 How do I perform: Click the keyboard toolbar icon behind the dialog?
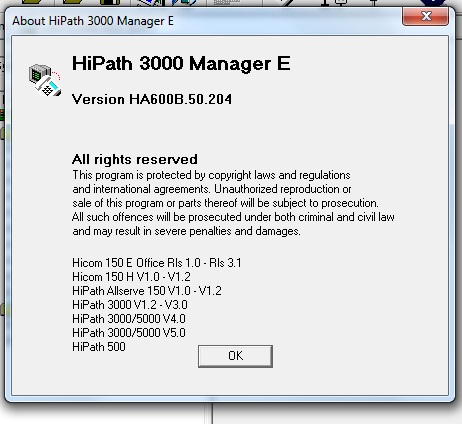[226, 2]
